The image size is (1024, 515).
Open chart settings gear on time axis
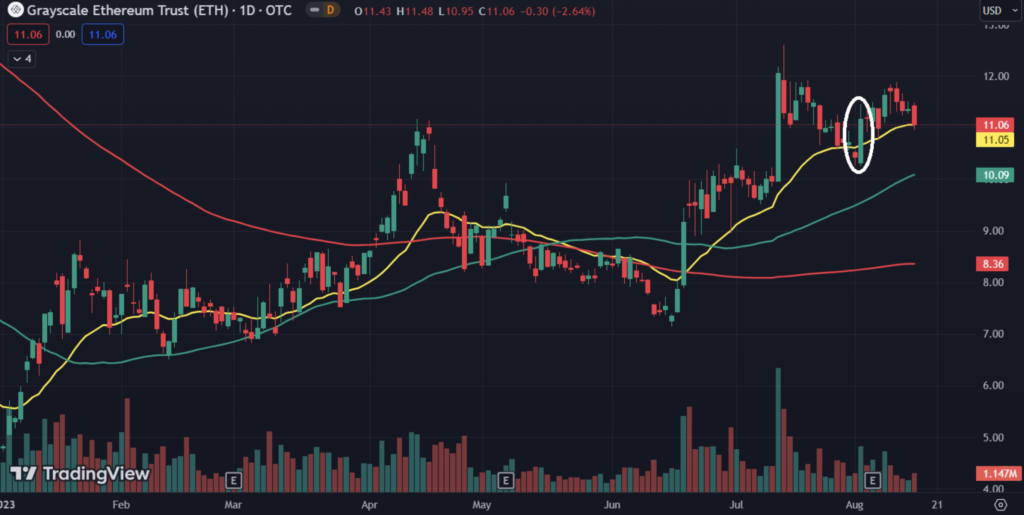(x=999, y=507)
